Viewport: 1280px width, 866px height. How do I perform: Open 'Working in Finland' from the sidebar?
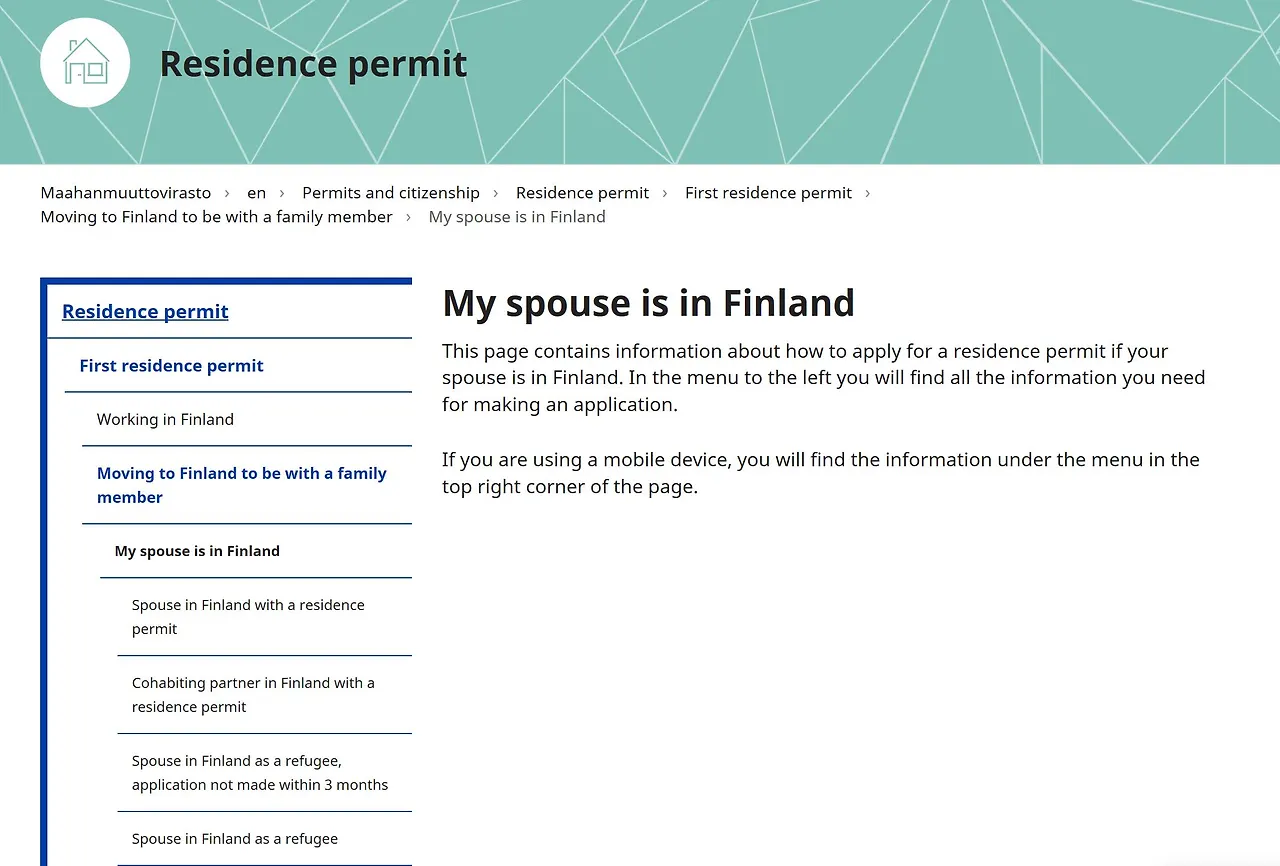(x=165, y=419)
